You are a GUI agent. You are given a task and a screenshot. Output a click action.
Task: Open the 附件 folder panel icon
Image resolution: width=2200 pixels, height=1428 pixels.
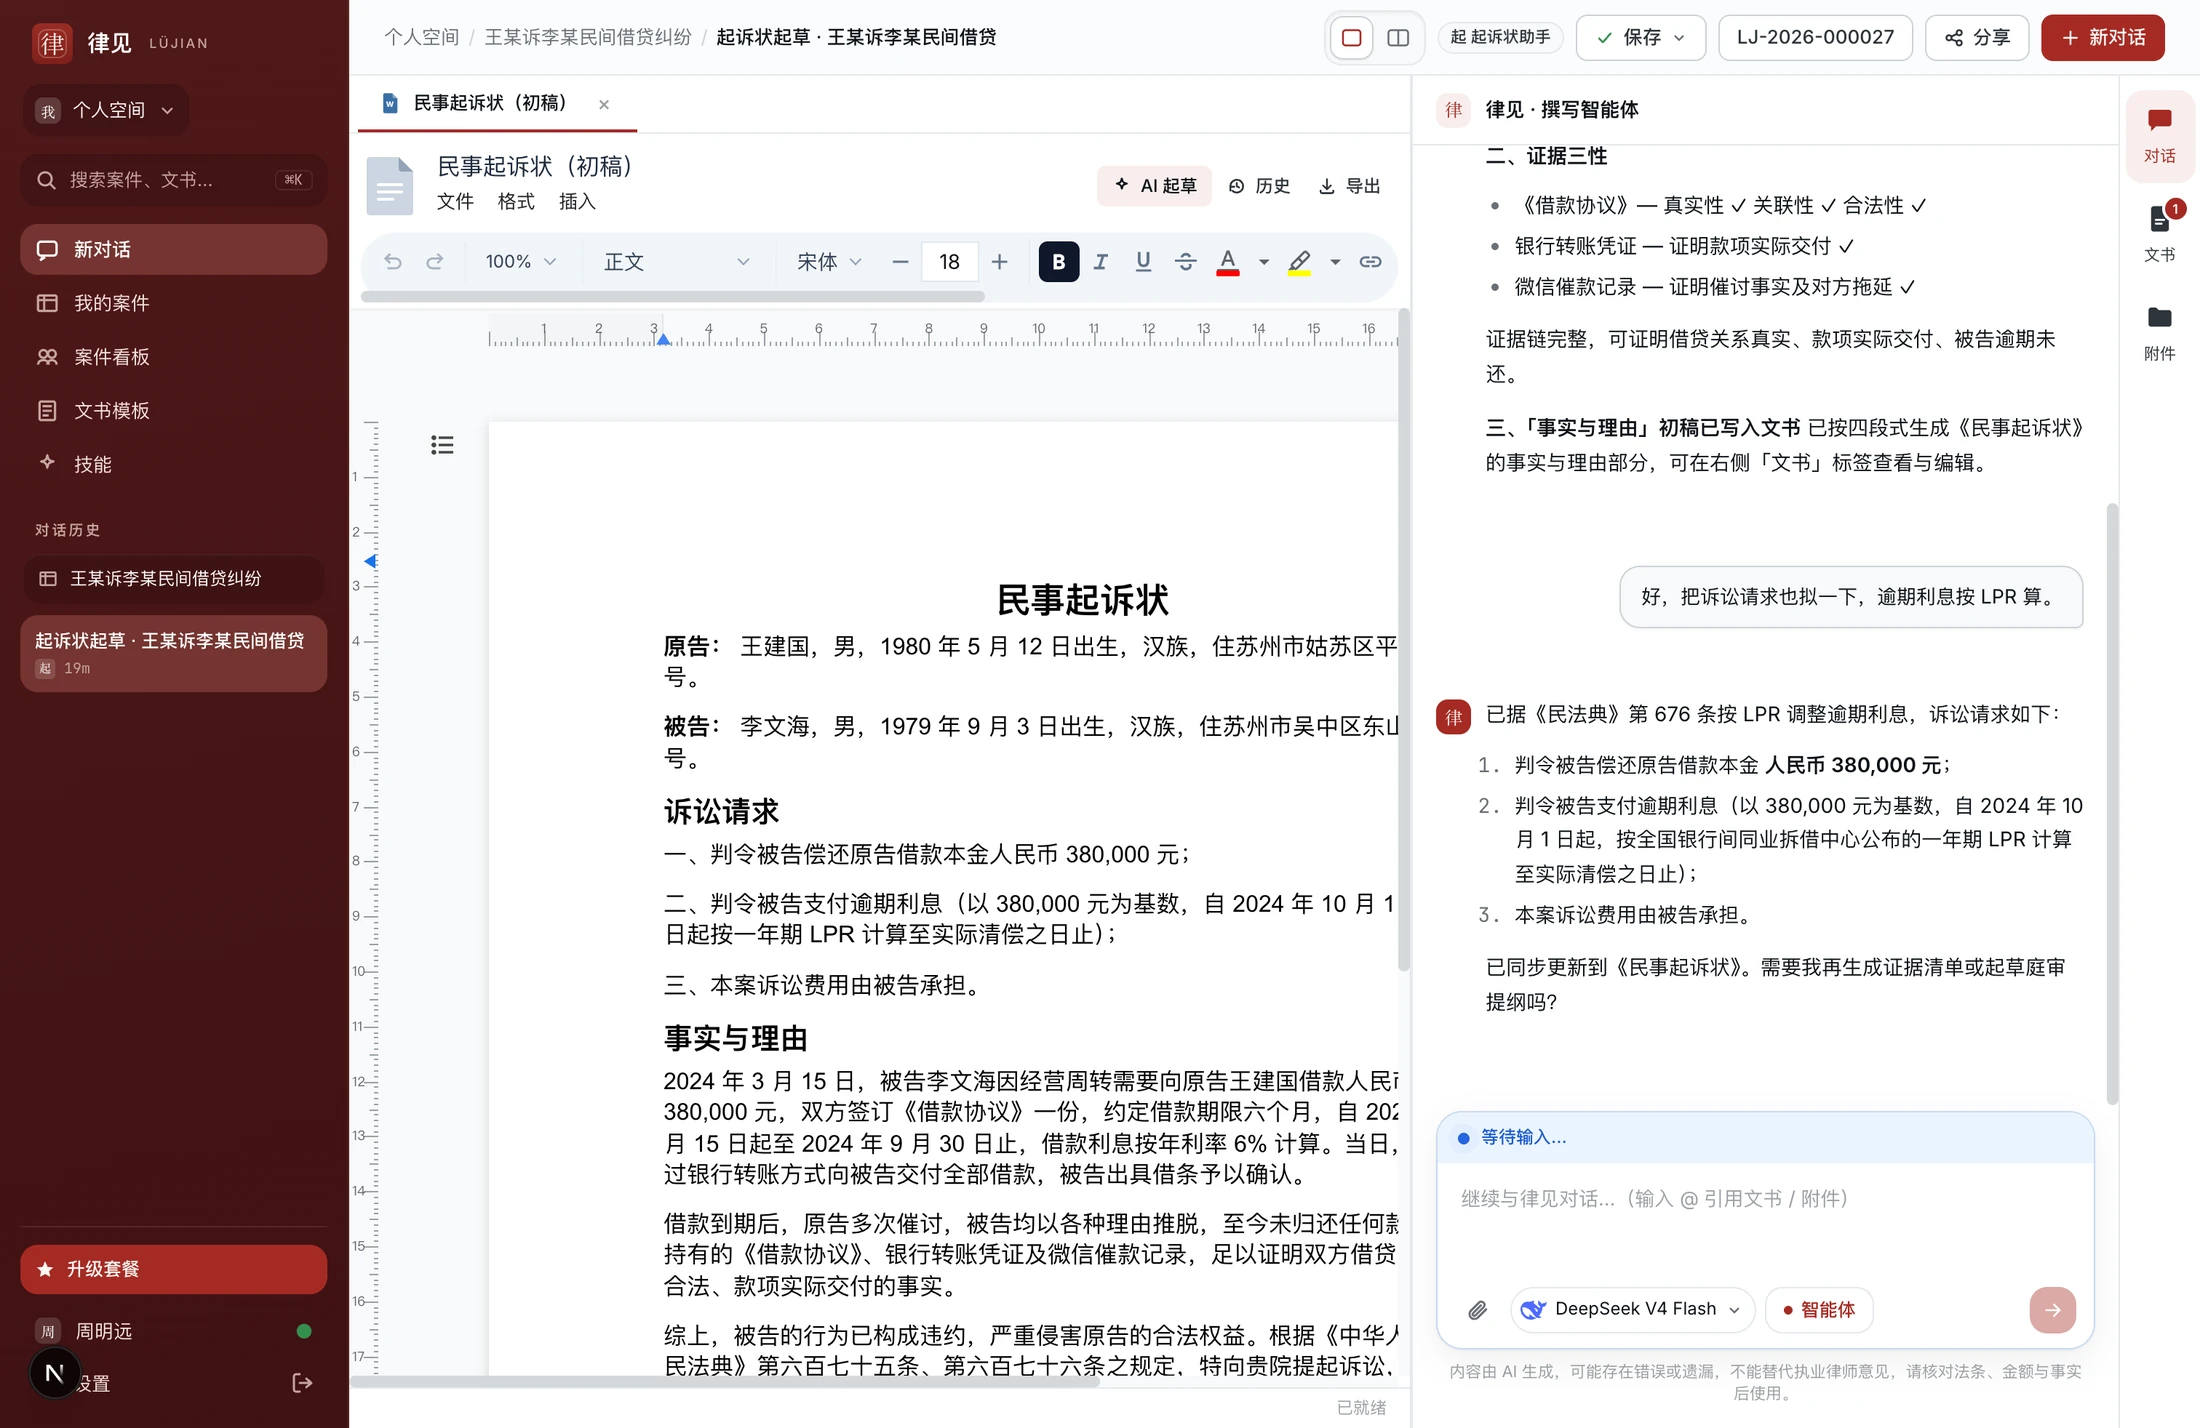(2159, 333)
